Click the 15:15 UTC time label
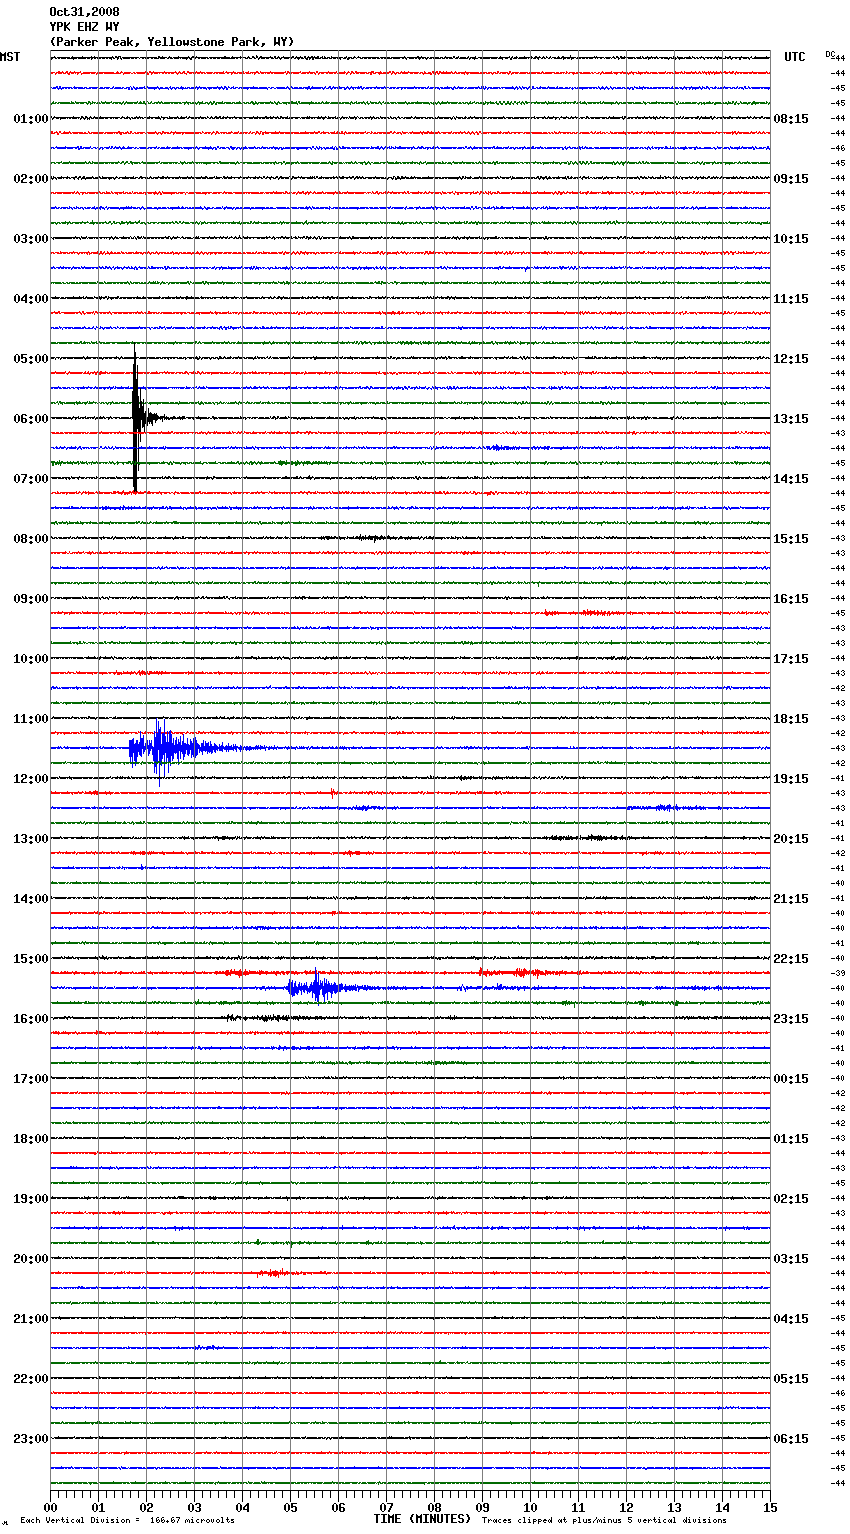Image resolution: width=850 pixels, height=1534 pixels. pyautogui.click(x=791, y=539)
